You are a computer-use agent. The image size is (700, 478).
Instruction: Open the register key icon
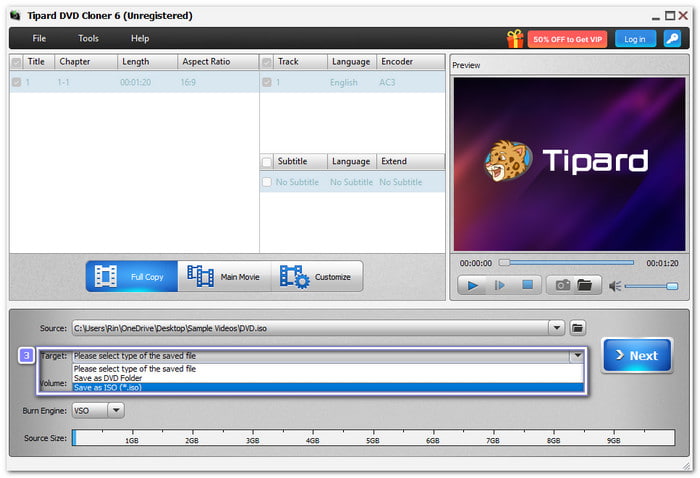click(672, 39)
